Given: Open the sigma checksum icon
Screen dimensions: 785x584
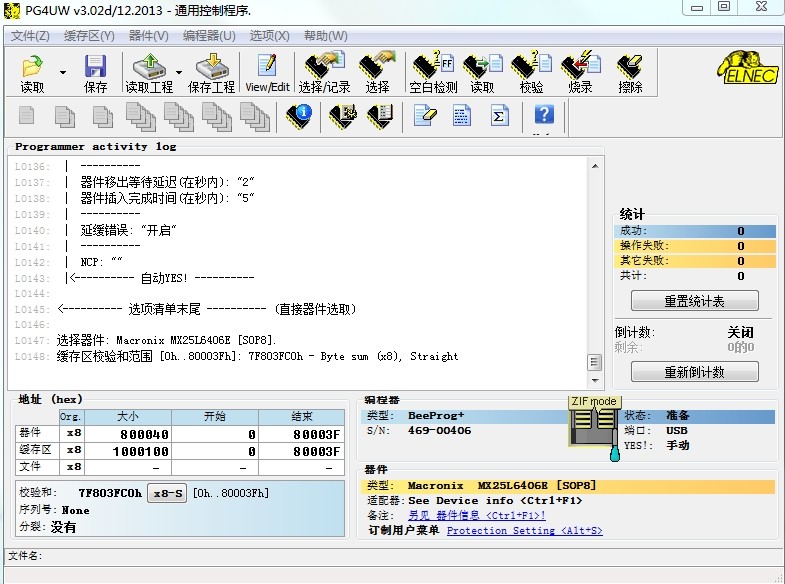Looking at the screenshot, I should (499, 116).
